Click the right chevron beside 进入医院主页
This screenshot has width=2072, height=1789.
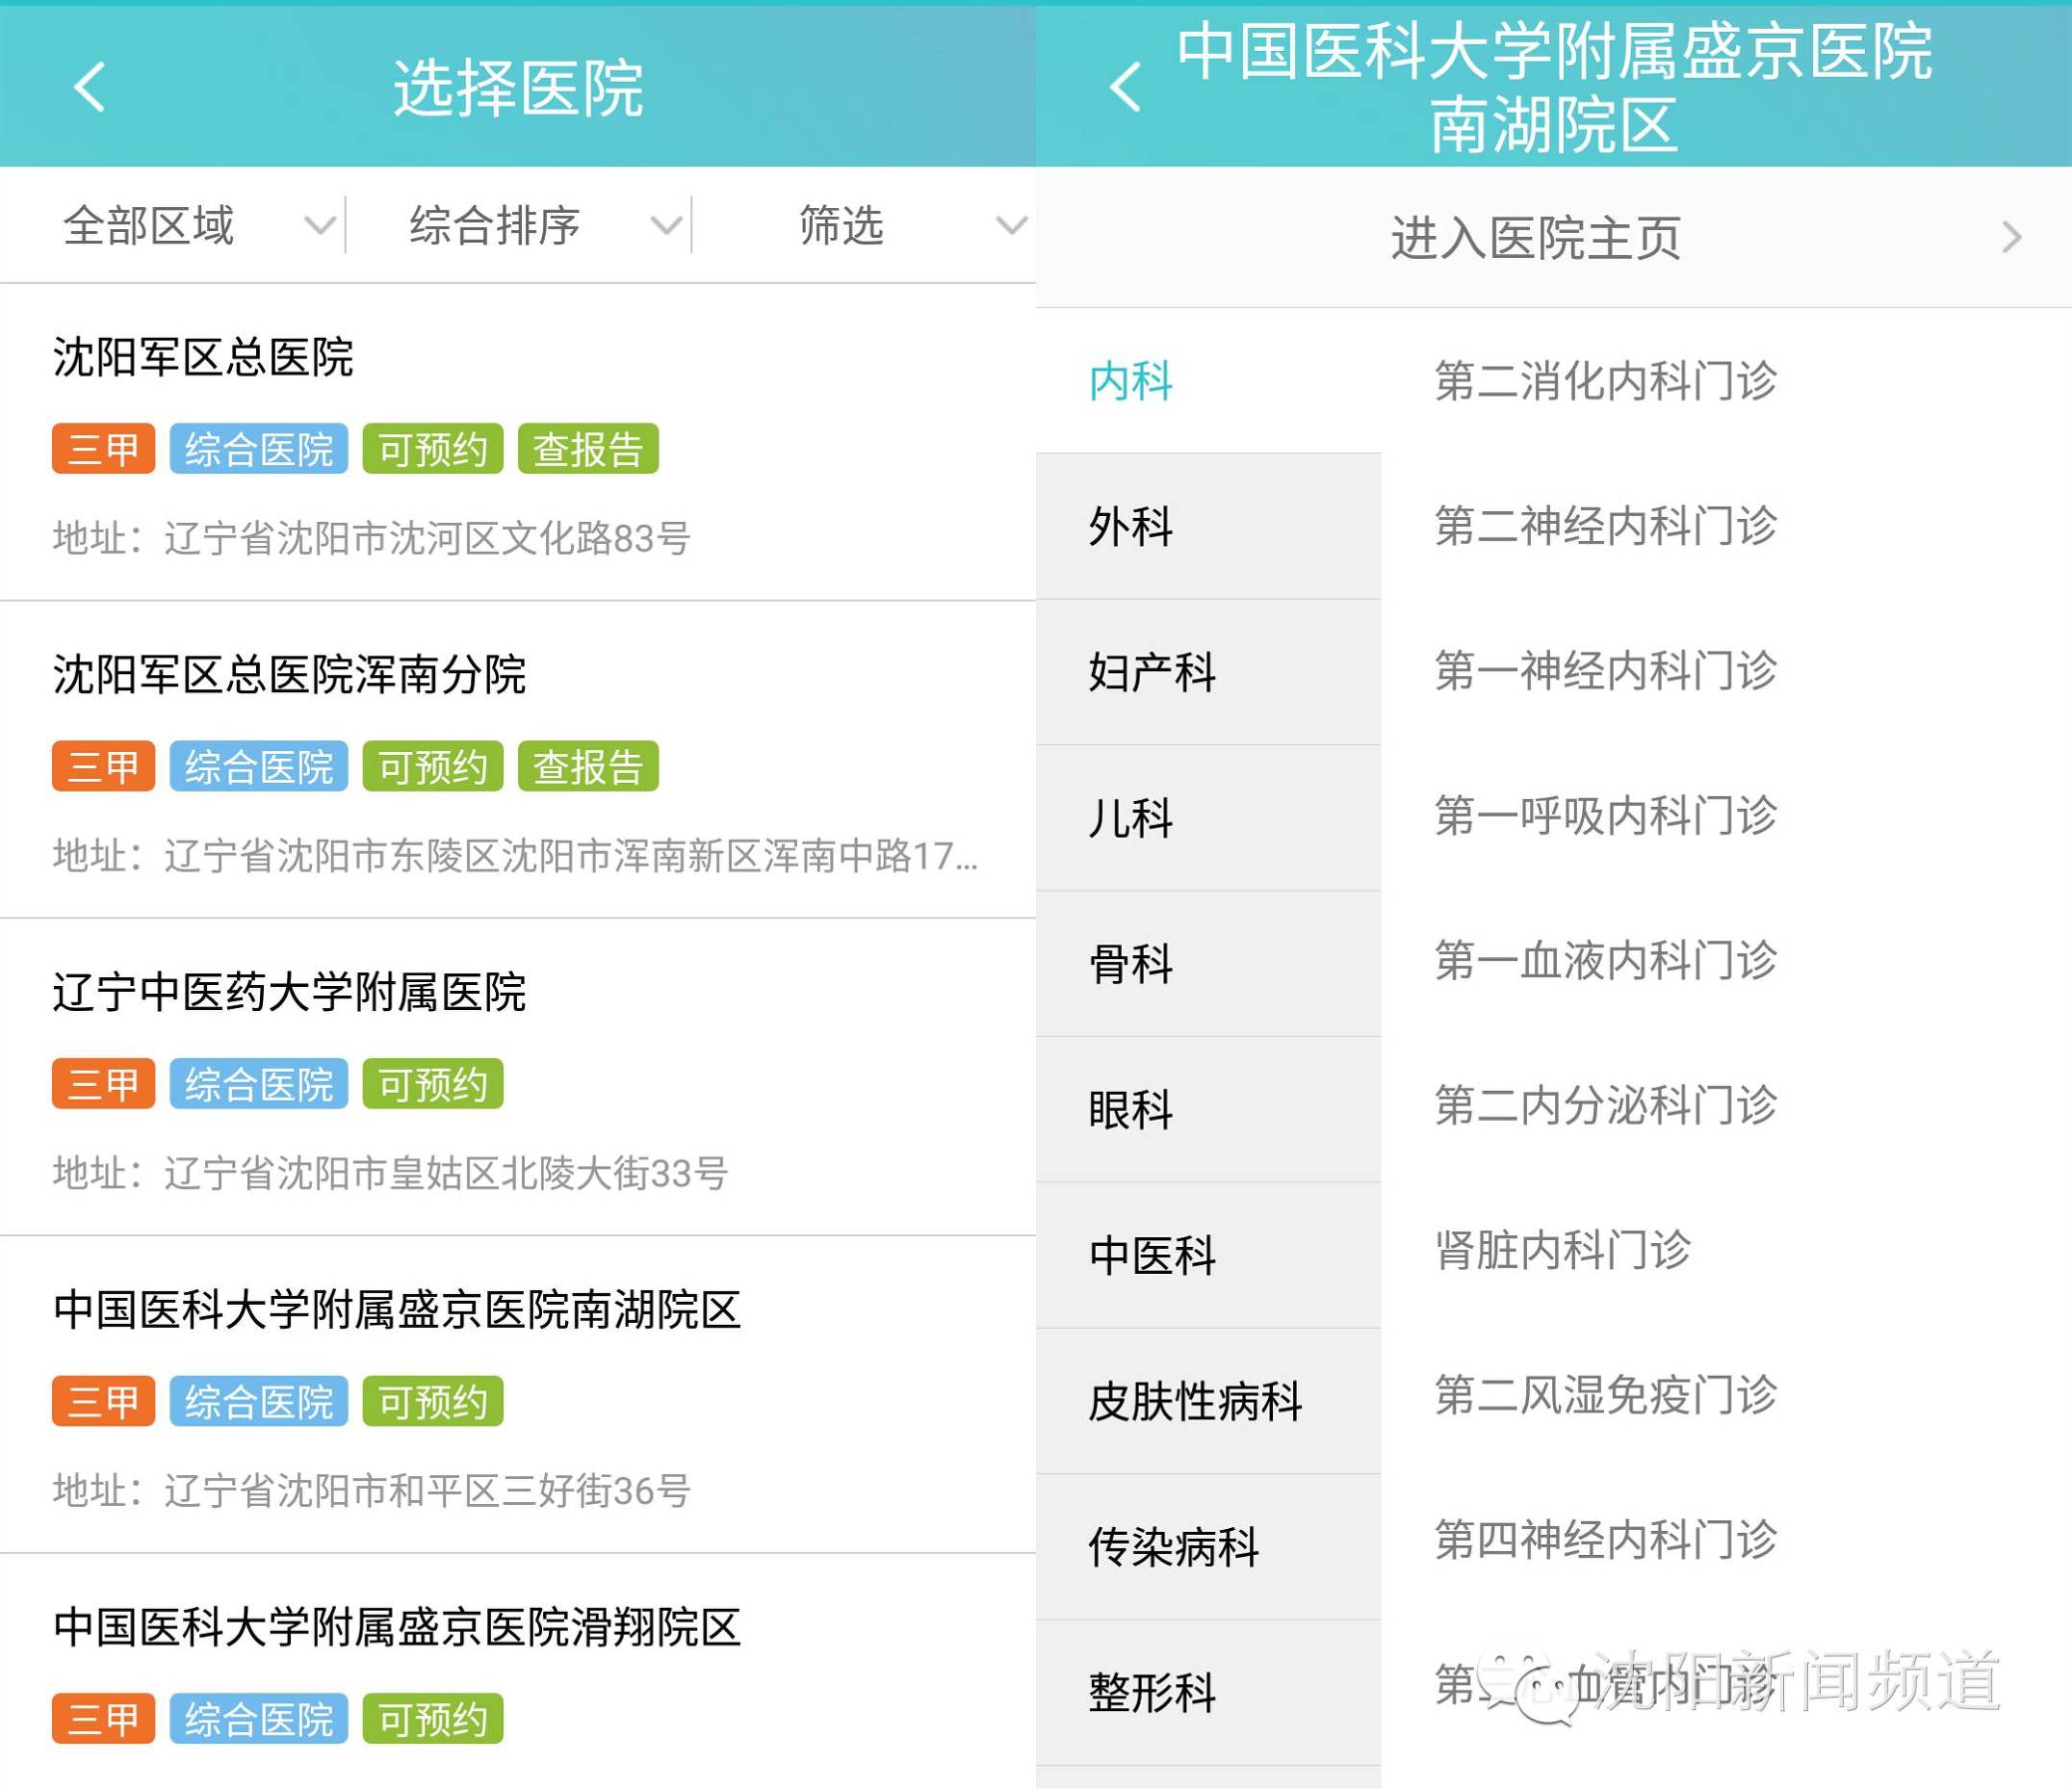(x=2012, y=237)
